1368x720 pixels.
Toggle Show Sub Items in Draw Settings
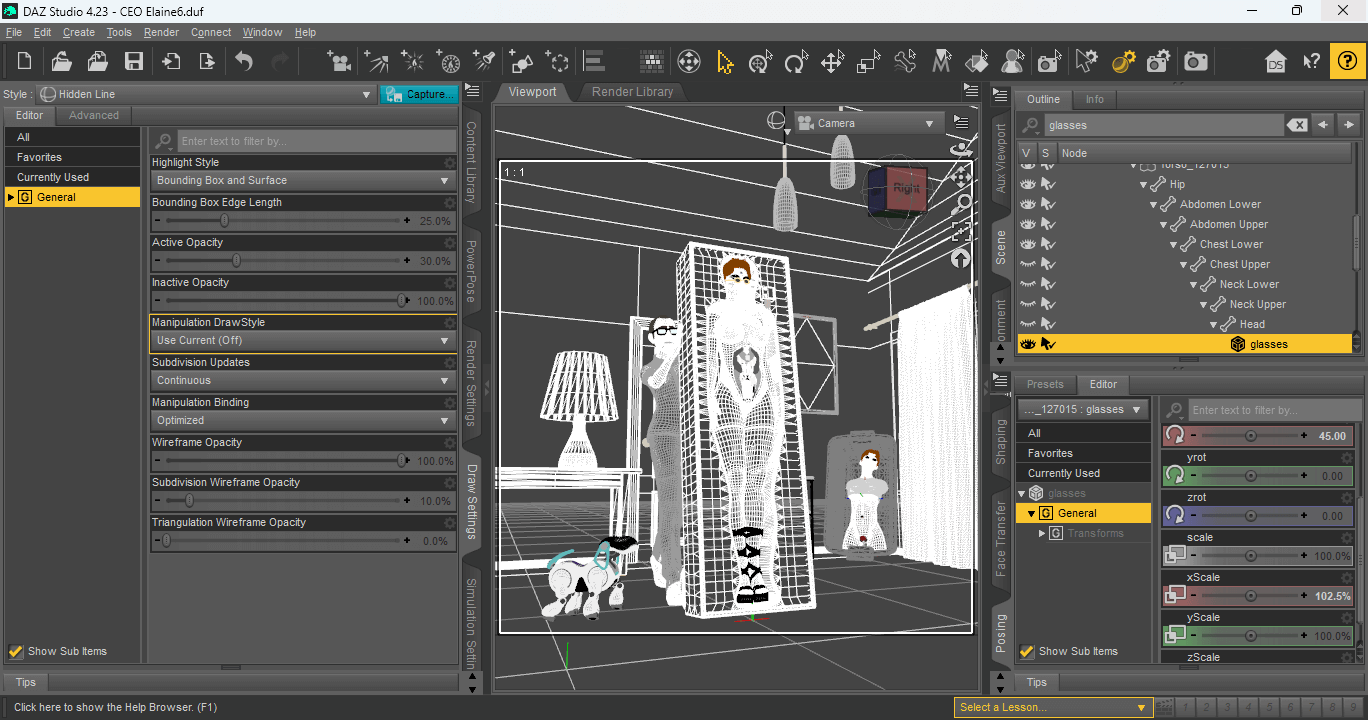tap(16, 651)
